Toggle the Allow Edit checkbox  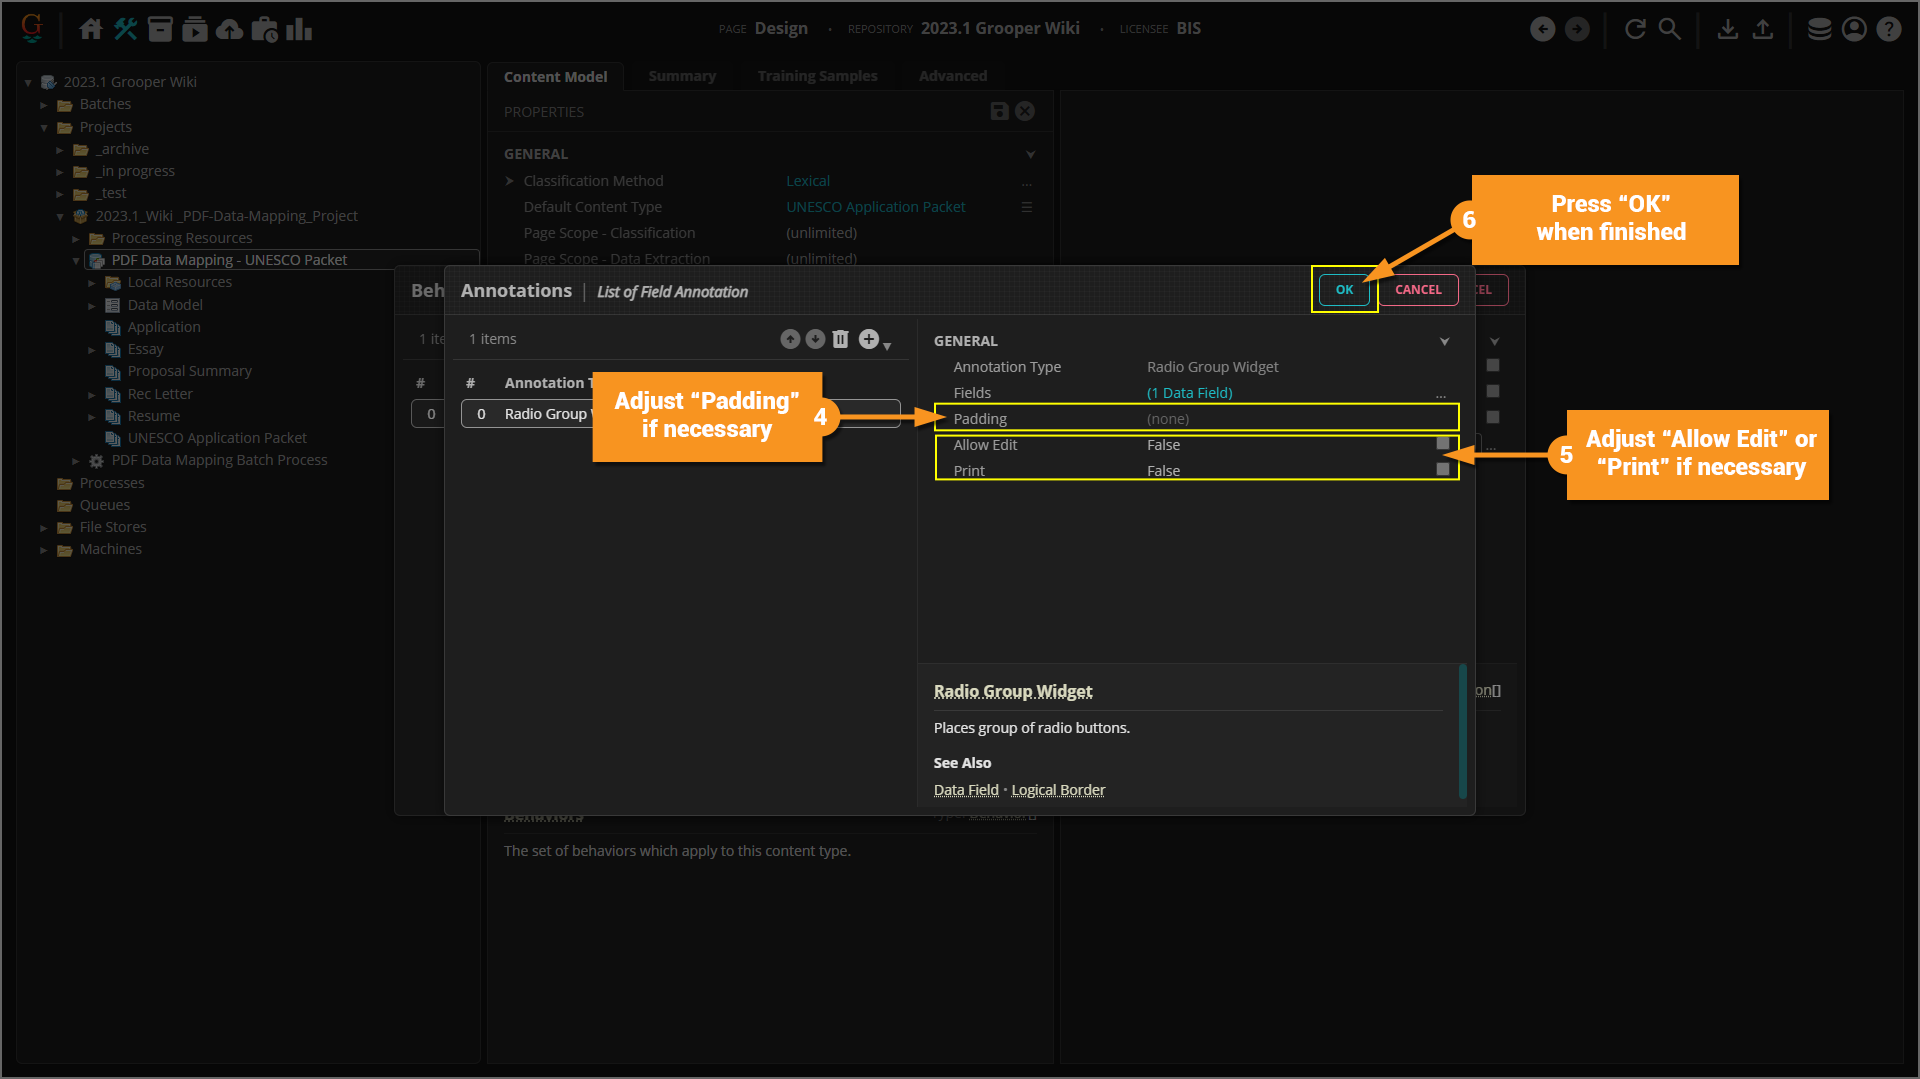1442,444
